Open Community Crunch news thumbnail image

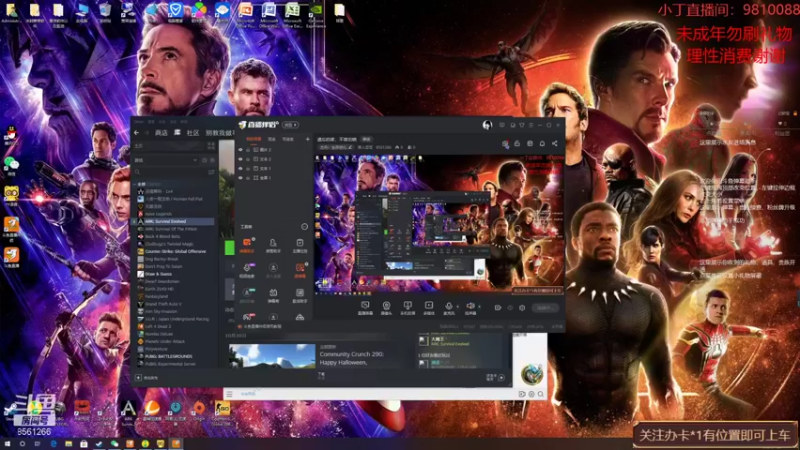[x=272, y=356]
